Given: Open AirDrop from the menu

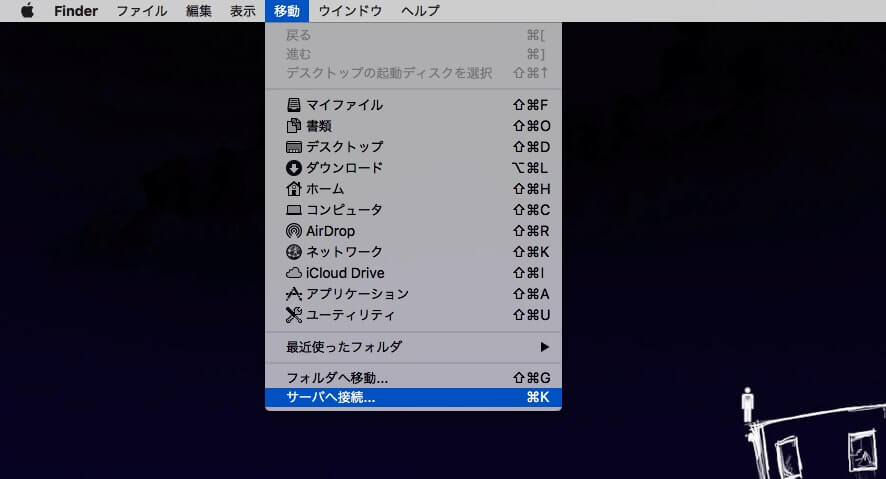Looking at the screenshot, I should 413,231.
